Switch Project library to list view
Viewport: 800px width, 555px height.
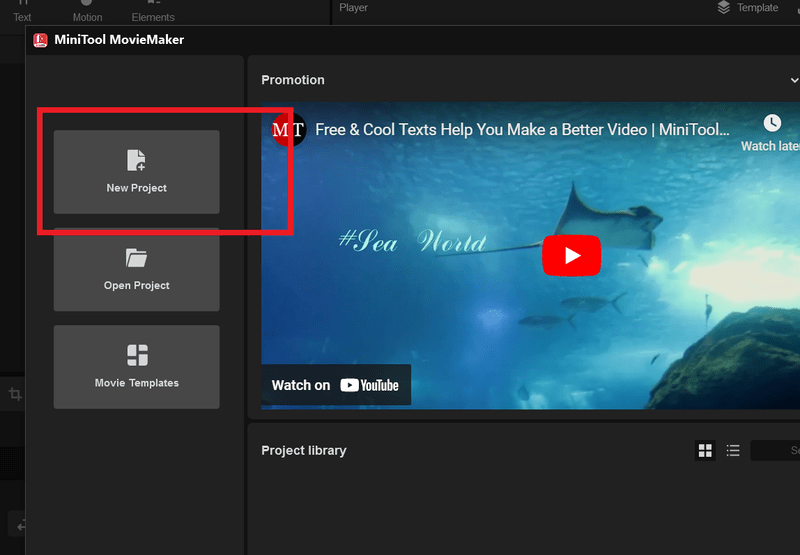[x=733, y=450]
